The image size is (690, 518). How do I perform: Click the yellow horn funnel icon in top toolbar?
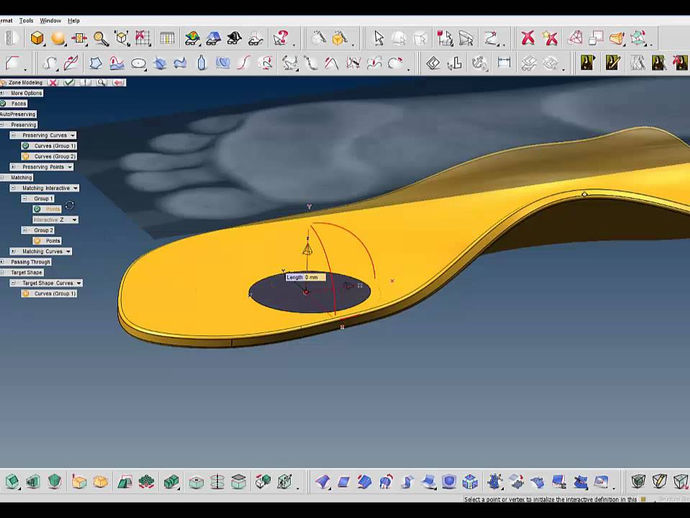[x=617, y=38]
